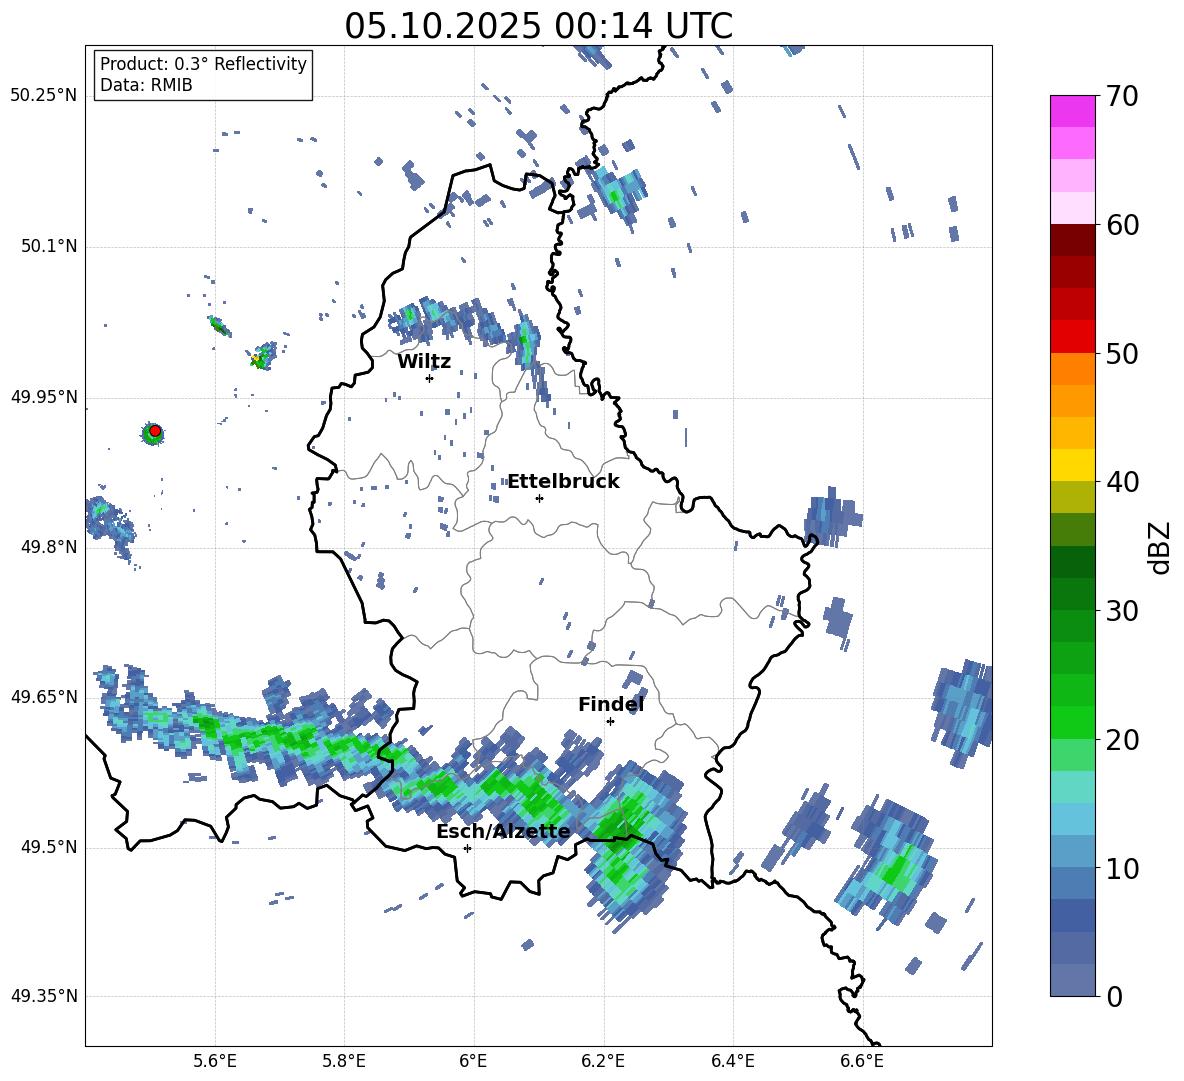The image size is (1184, 1081).
Task: Click the magenta top band of colorbar
Action: click(x=1072, y=111)
